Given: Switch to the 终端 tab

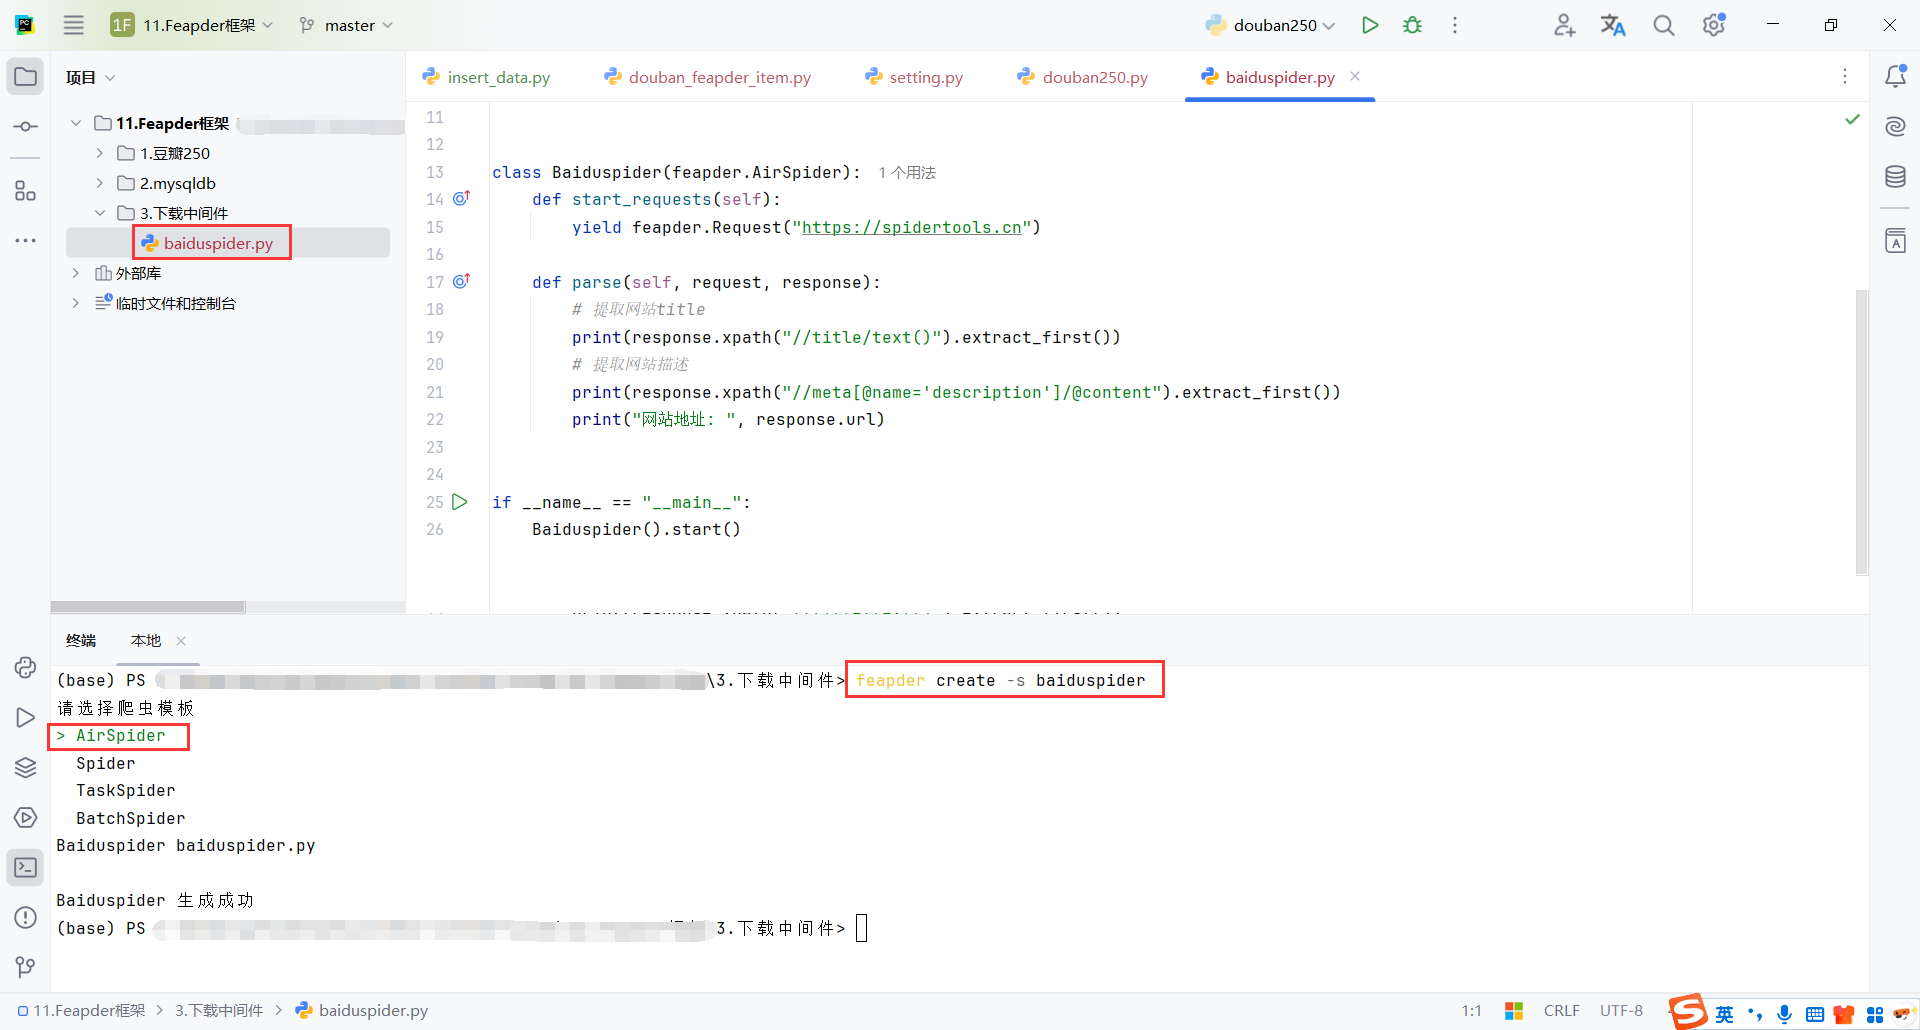Looking at the screenshot, I should click(81, 640).
